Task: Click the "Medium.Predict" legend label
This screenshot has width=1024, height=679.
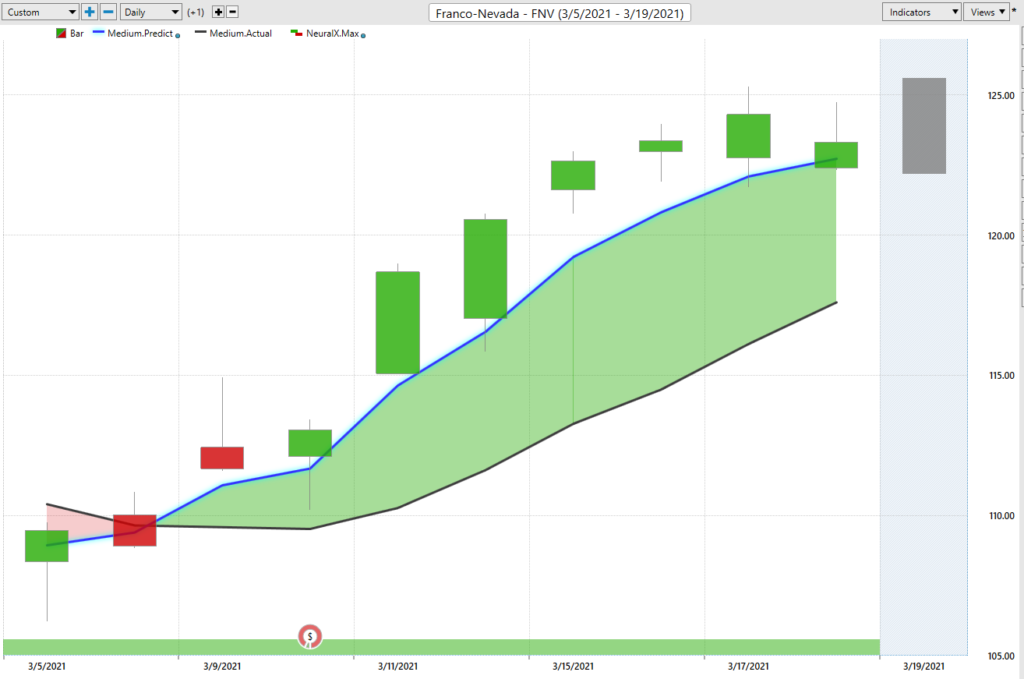Action: (x=140, y=33)
